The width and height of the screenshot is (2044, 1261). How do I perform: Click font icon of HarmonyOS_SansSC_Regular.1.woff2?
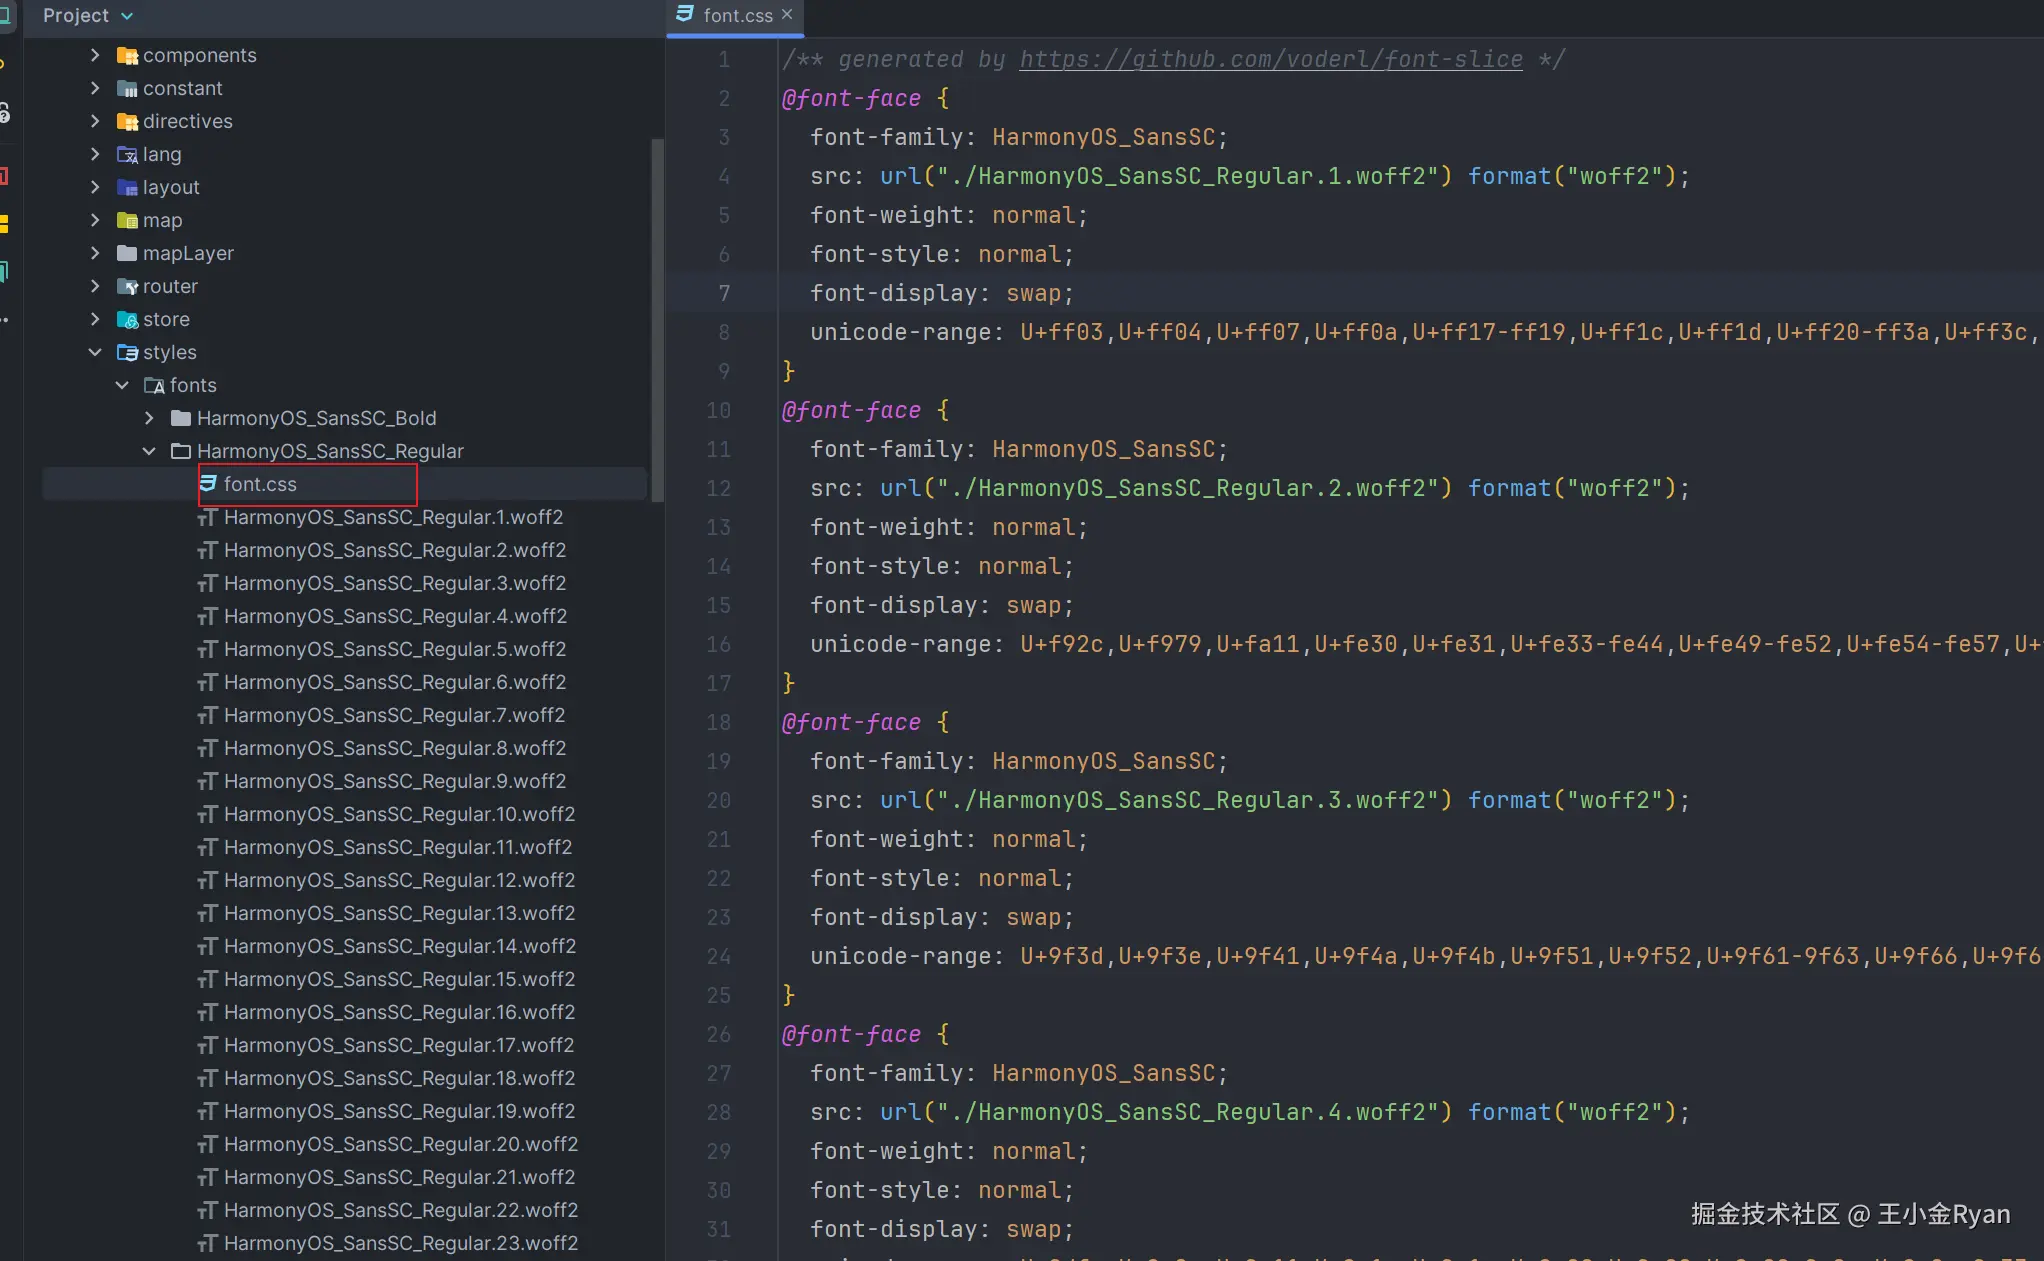[207, 518]
